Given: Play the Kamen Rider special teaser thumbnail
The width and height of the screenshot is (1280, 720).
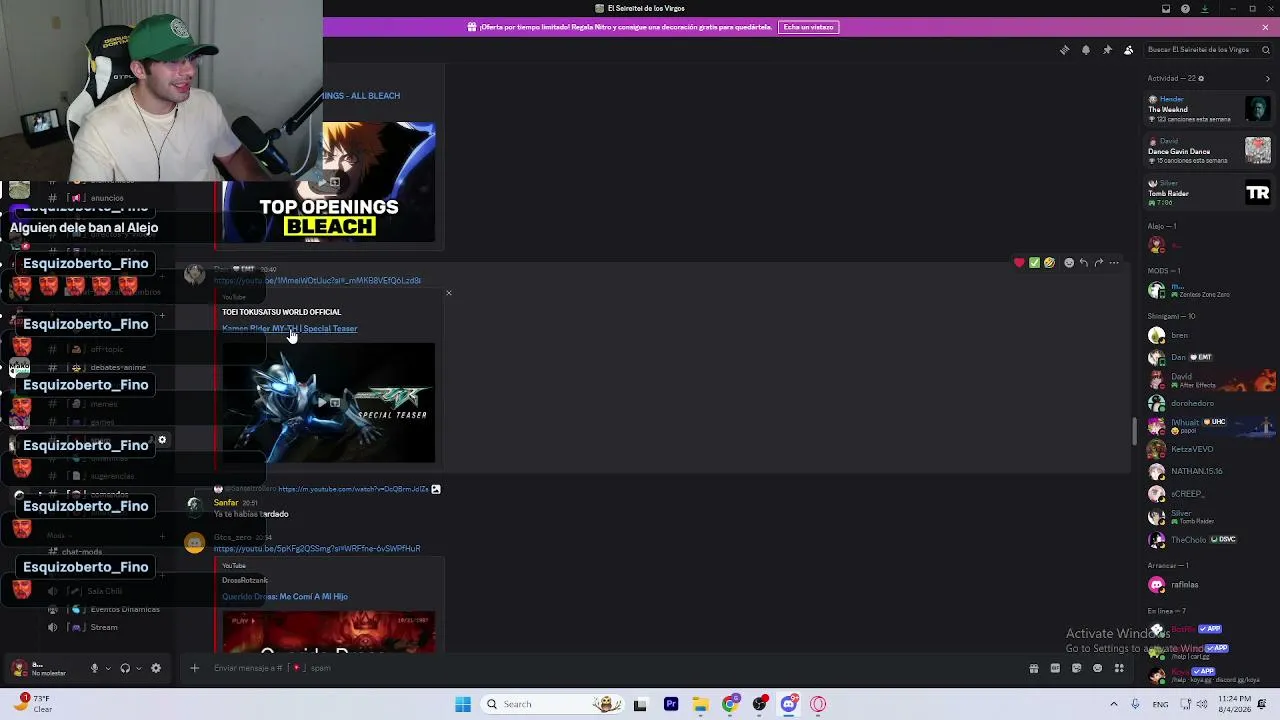Looking at the screenshot, I should click(x=328, y=403).
